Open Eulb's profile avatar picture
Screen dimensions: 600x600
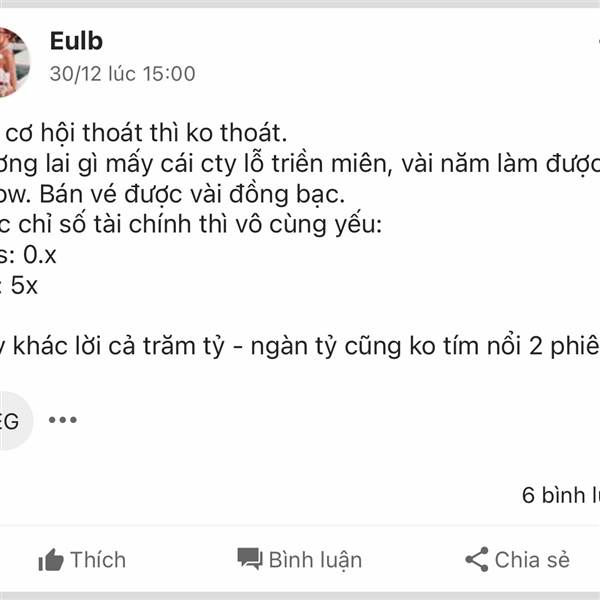(x=13, y=62)
